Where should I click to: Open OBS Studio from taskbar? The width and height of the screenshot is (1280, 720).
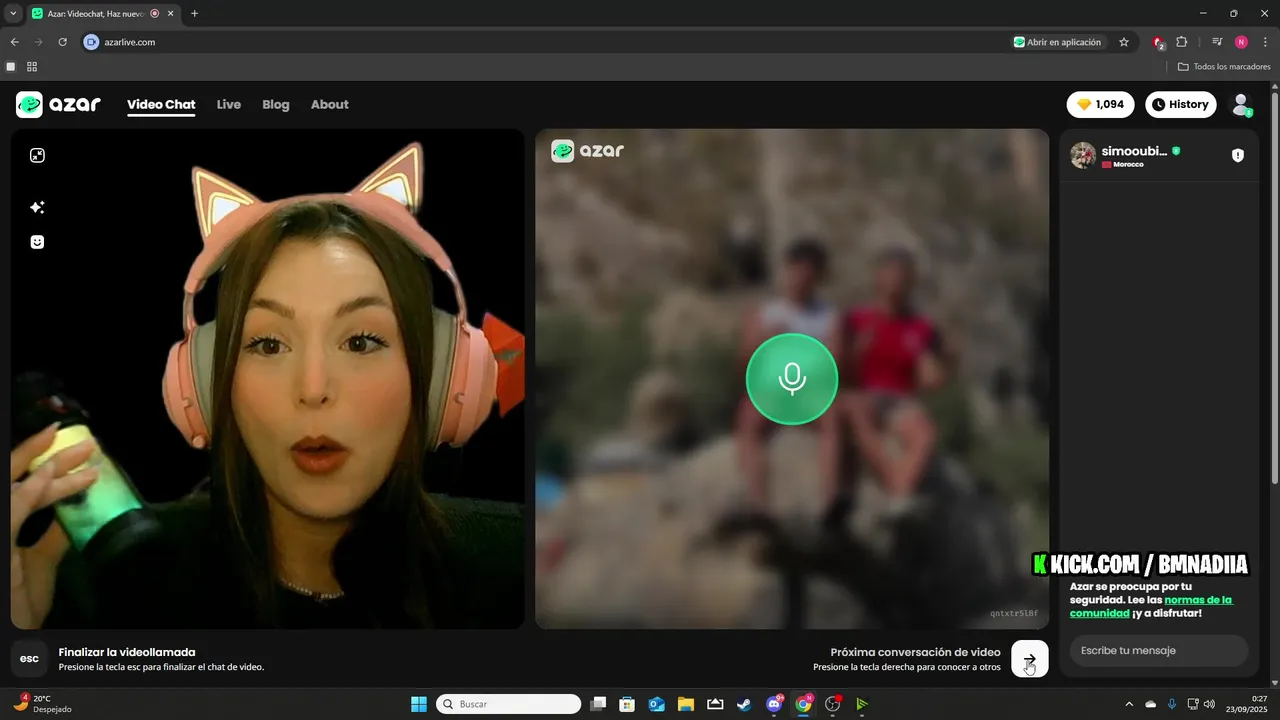pos(833,704)
